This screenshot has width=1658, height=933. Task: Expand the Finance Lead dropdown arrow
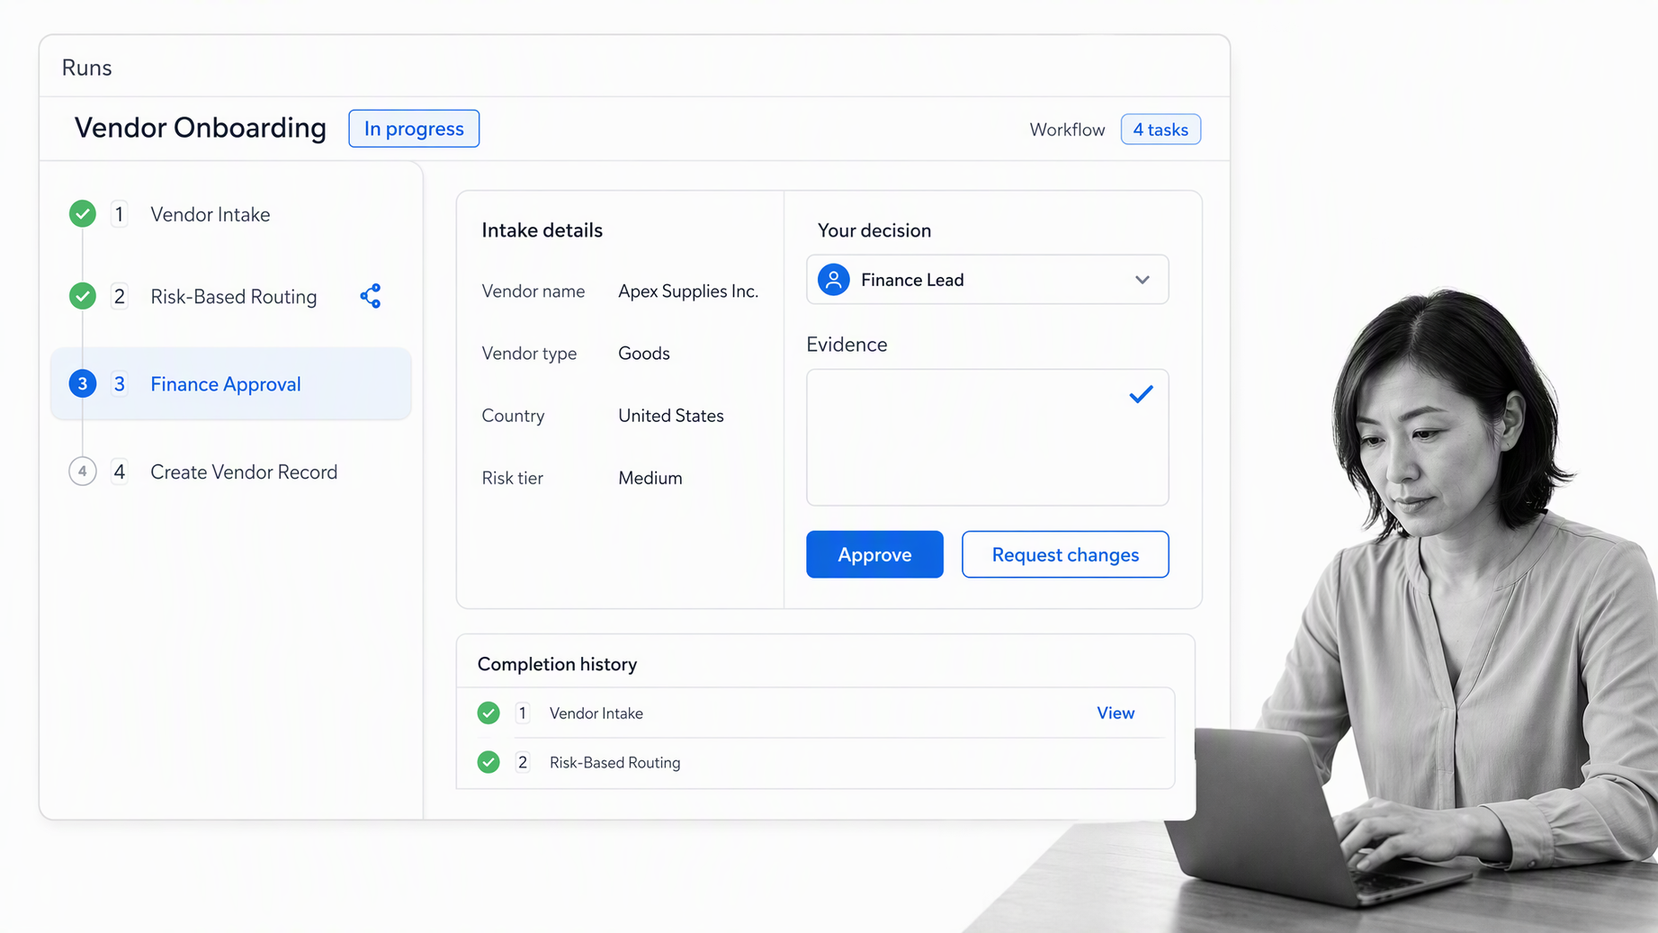point(1142,280)
